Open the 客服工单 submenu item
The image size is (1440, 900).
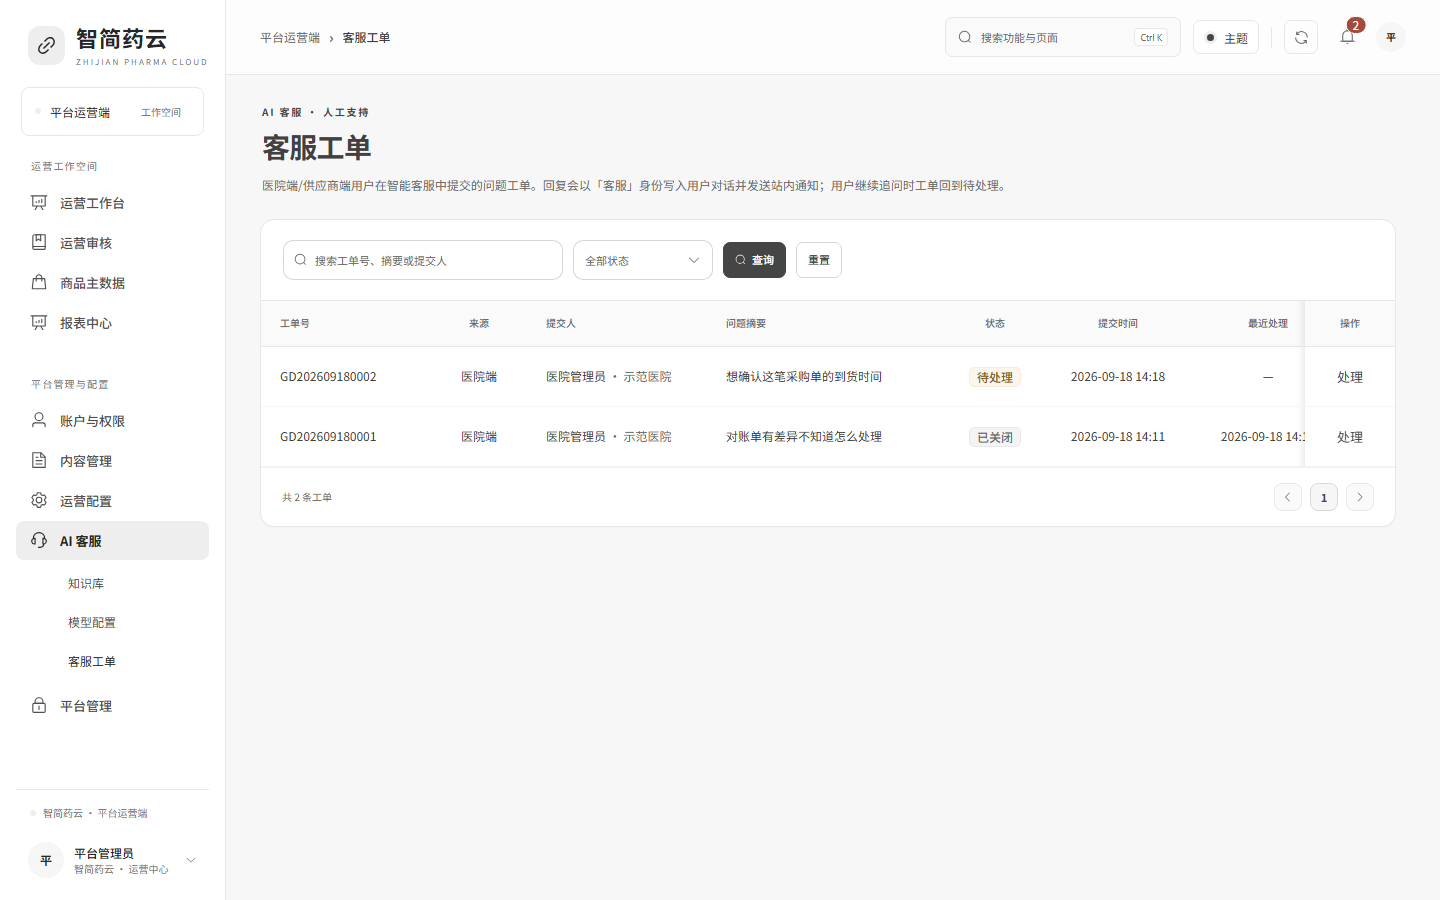pyautogui.click(x=92, y=662)
